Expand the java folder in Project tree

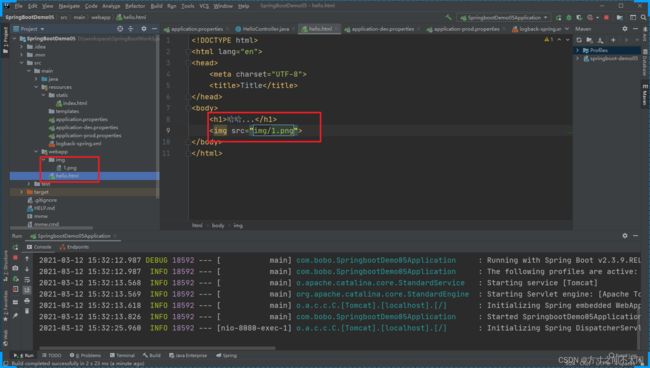[36, 79]
